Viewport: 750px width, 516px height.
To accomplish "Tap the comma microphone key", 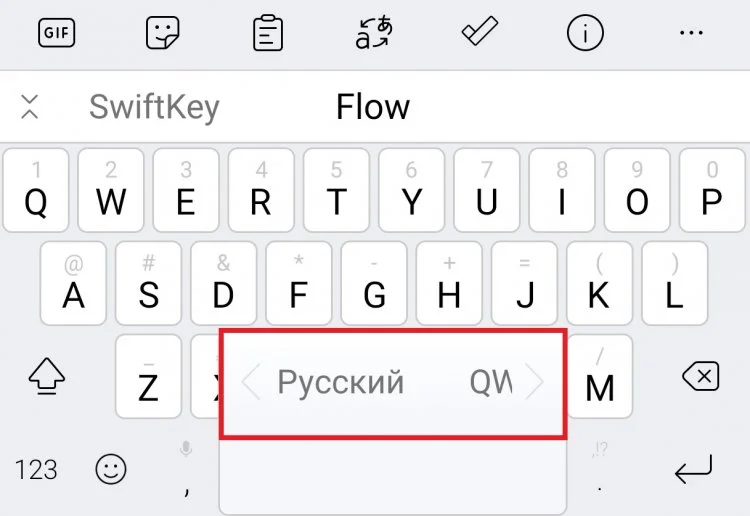I will coord(186,469).
